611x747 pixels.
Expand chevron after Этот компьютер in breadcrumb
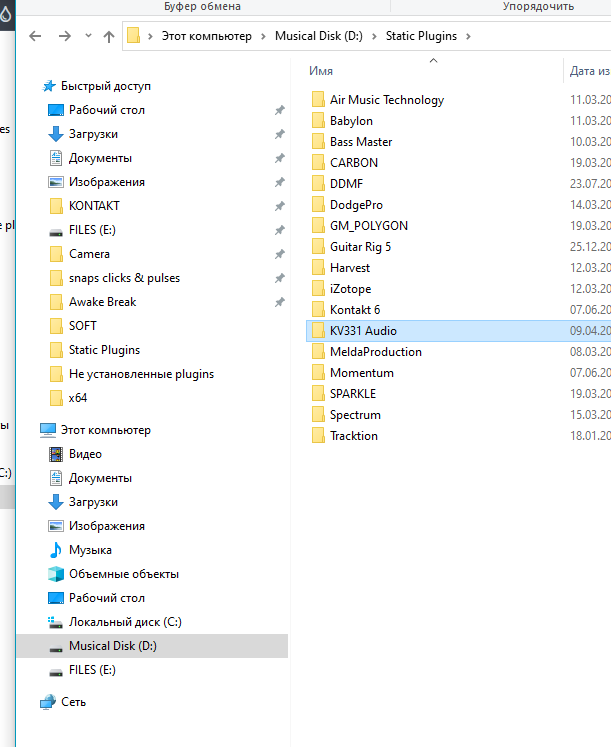point(263,36)
